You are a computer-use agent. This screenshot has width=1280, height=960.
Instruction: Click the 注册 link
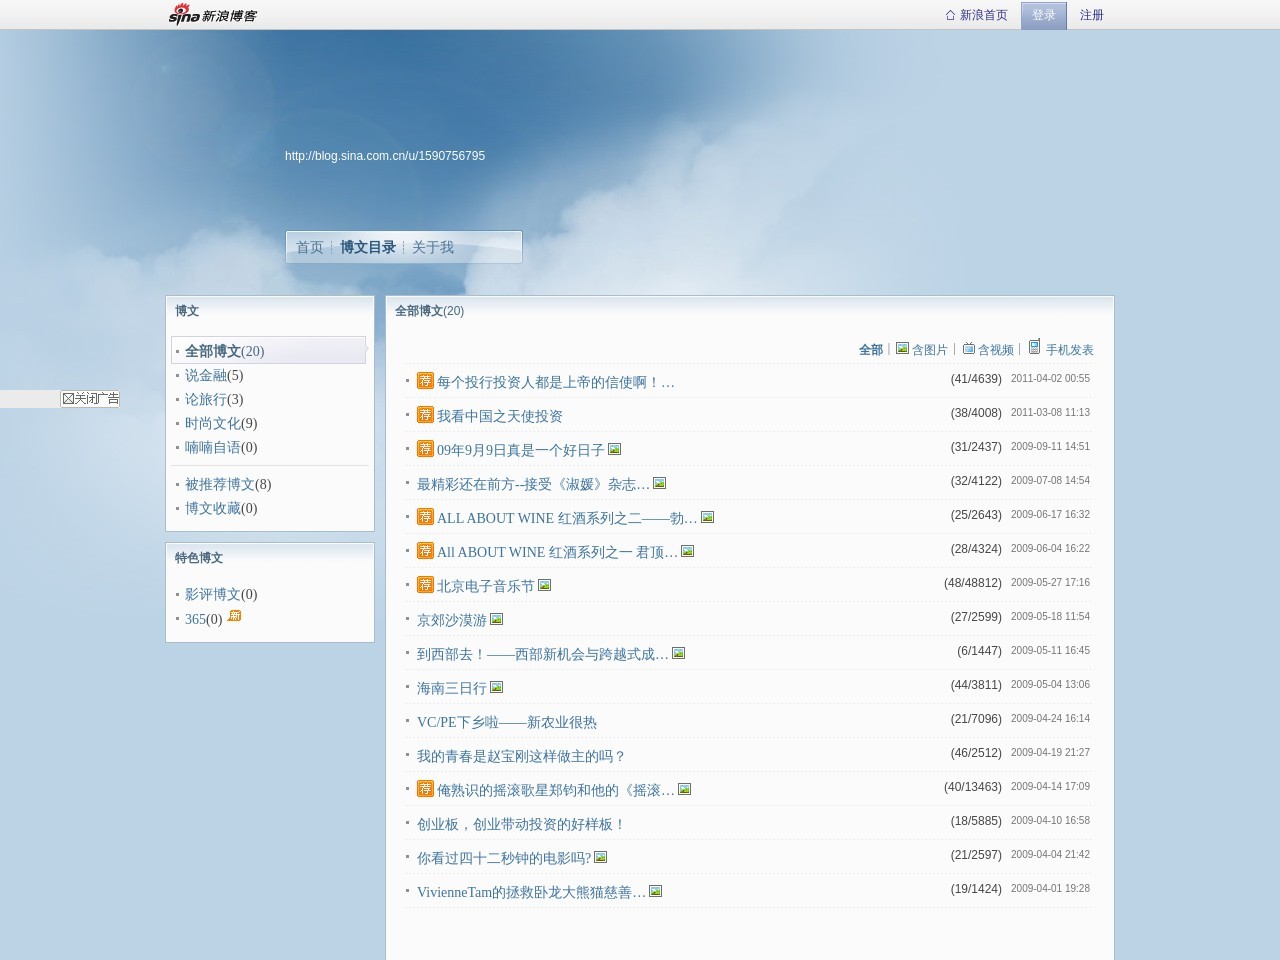tap(1091, 15)
